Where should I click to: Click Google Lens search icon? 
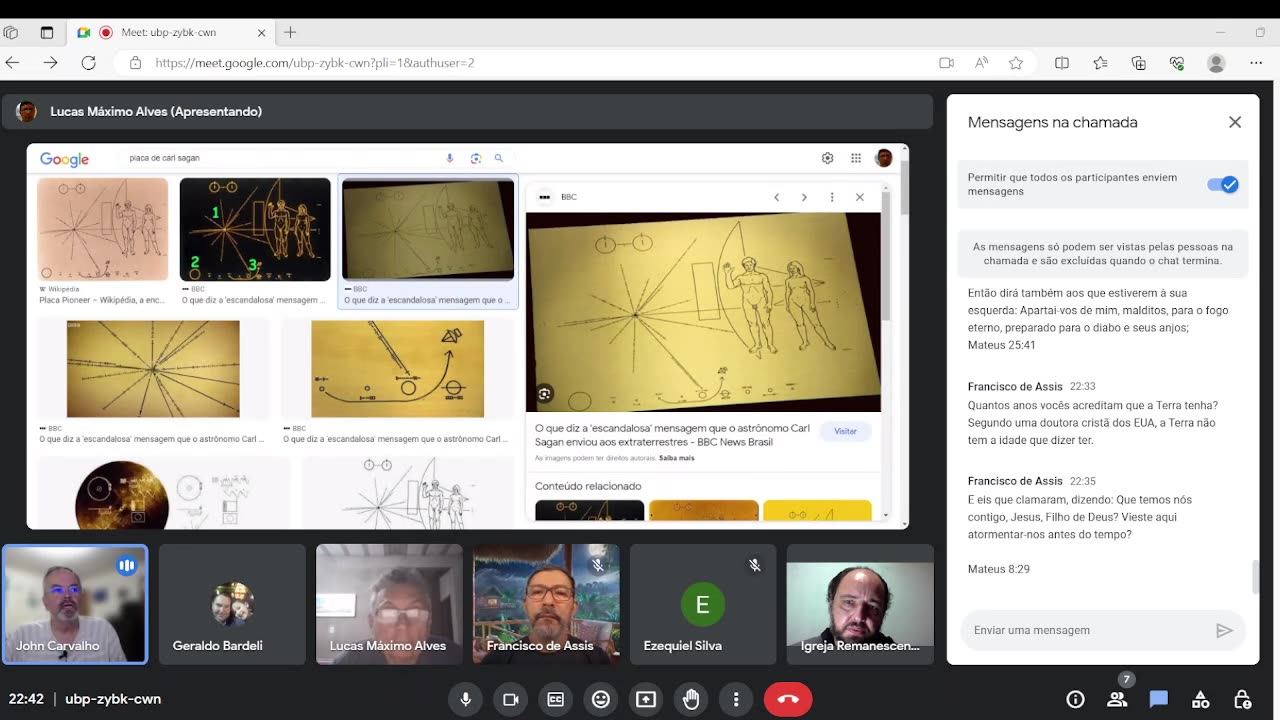tap(475, 158)
